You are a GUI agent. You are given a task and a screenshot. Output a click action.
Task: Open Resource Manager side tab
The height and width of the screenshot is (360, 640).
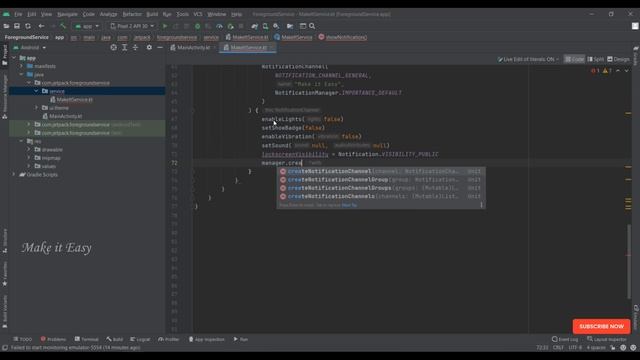4,96
